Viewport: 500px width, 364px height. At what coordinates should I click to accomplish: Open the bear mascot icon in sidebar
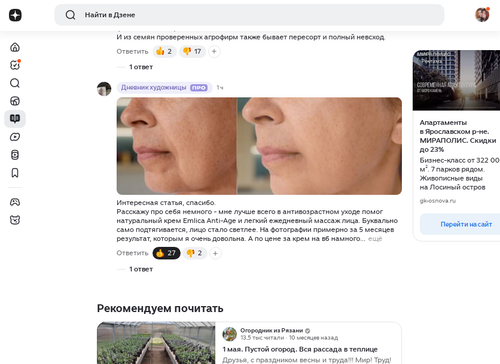click(15, 220)
